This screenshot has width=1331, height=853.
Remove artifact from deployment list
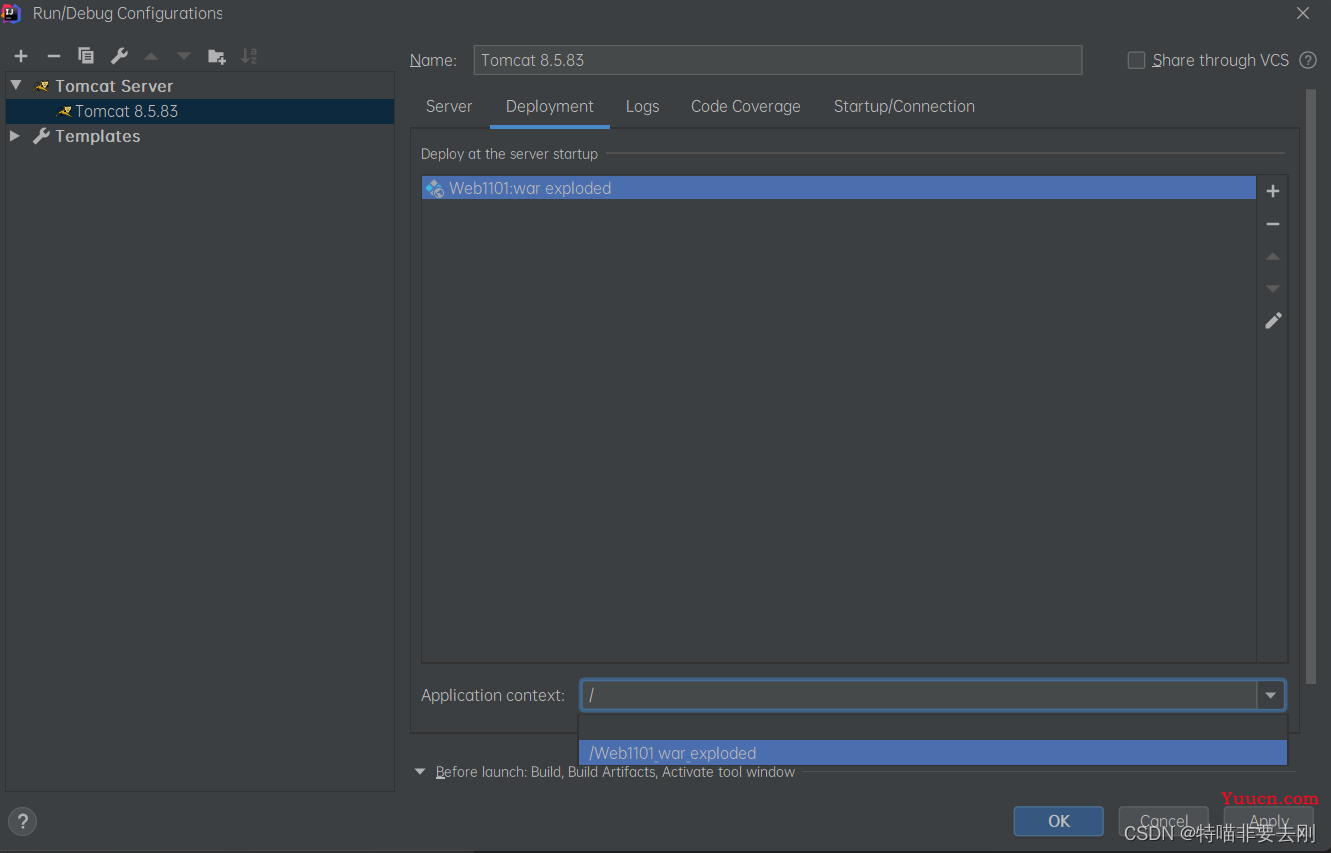[x=1273, y=224]
